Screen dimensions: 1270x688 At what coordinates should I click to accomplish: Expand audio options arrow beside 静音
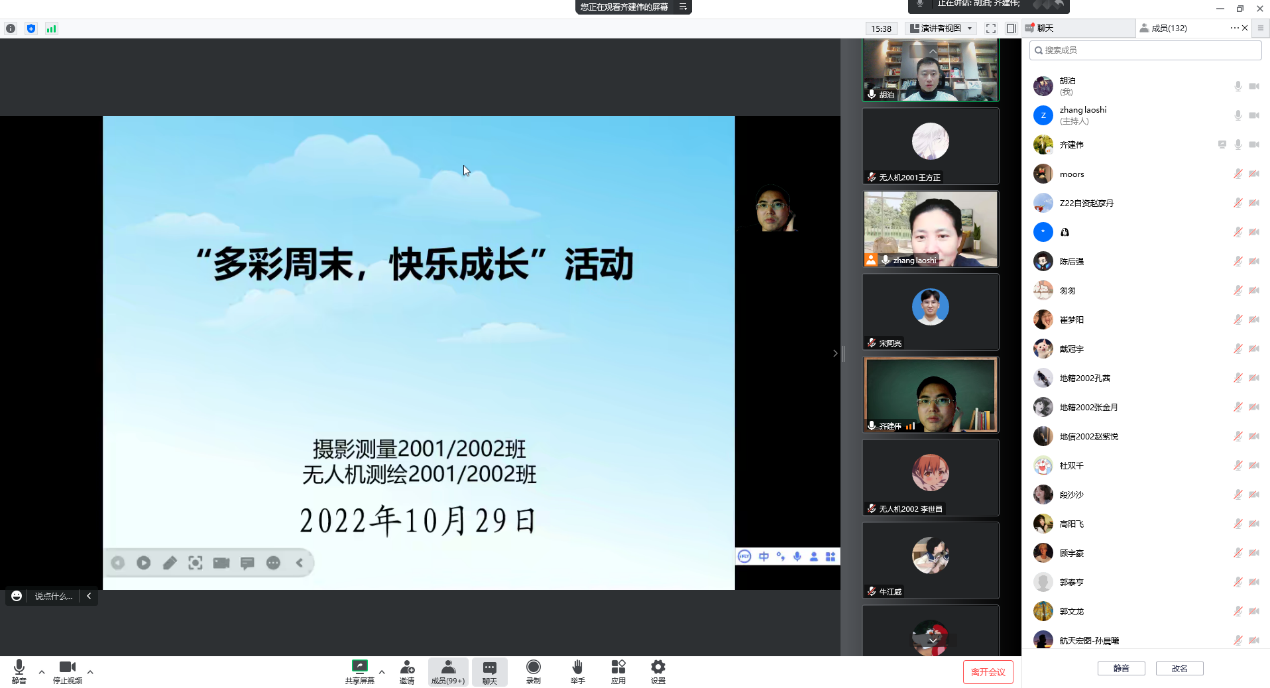[x=41, y=671]
